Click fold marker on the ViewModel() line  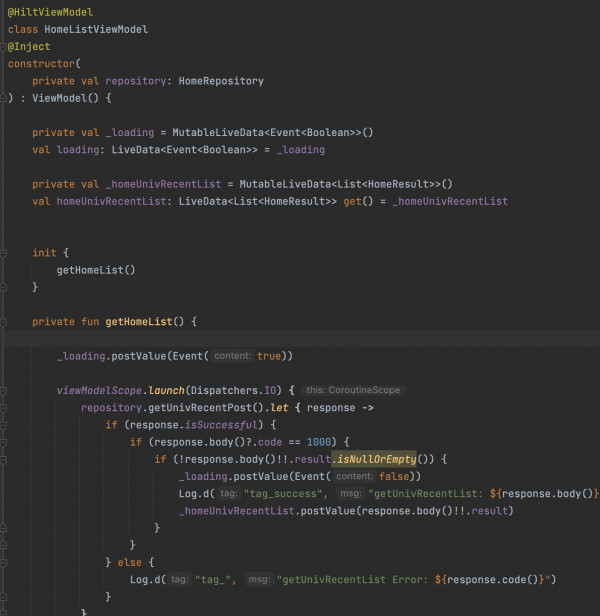(x=2, y=98)
